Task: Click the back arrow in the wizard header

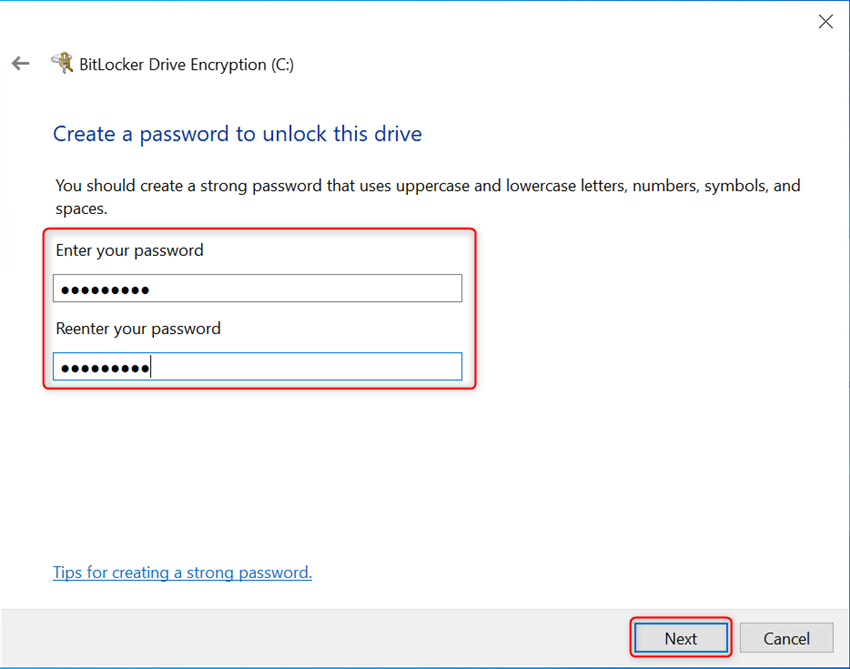Action: pos(20,64)
